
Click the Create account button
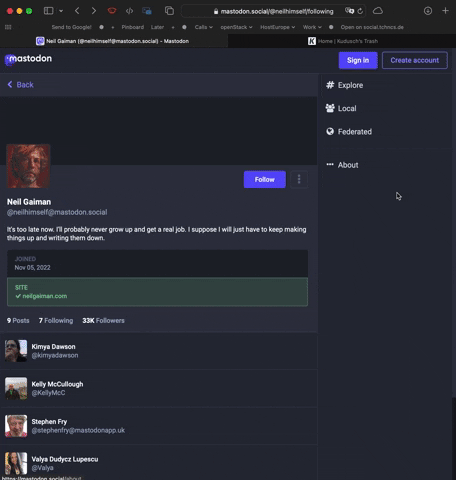point(415,60)
